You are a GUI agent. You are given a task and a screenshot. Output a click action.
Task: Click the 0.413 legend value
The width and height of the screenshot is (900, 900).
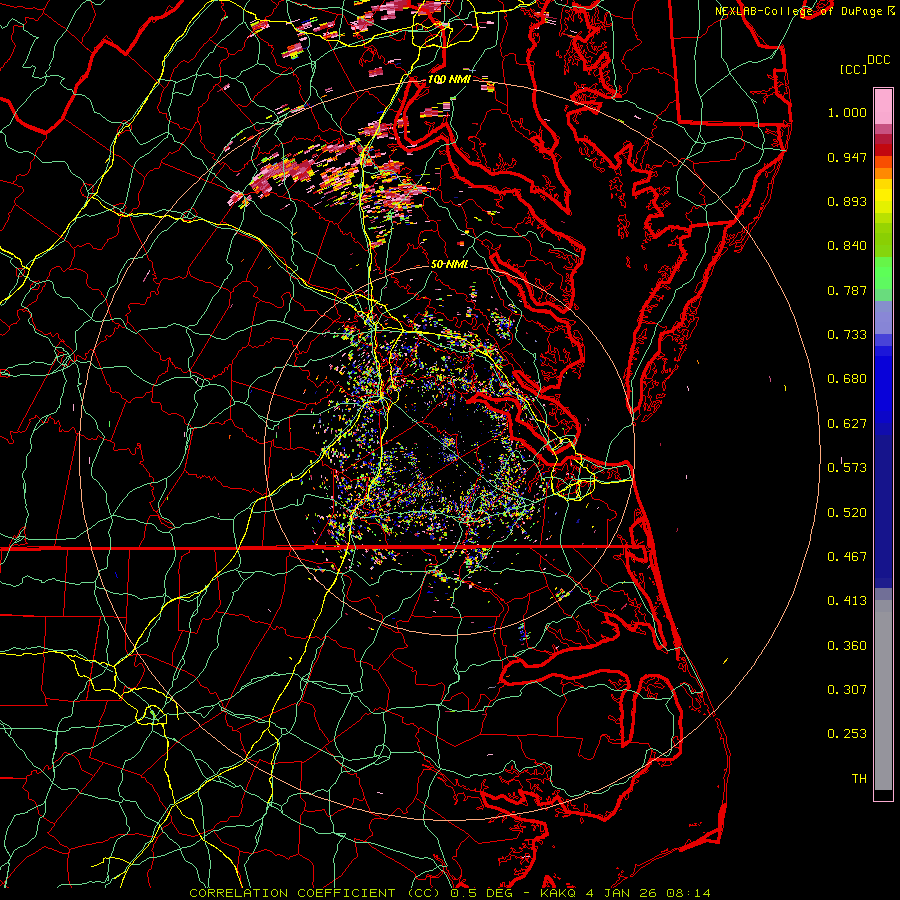[847, 600]
